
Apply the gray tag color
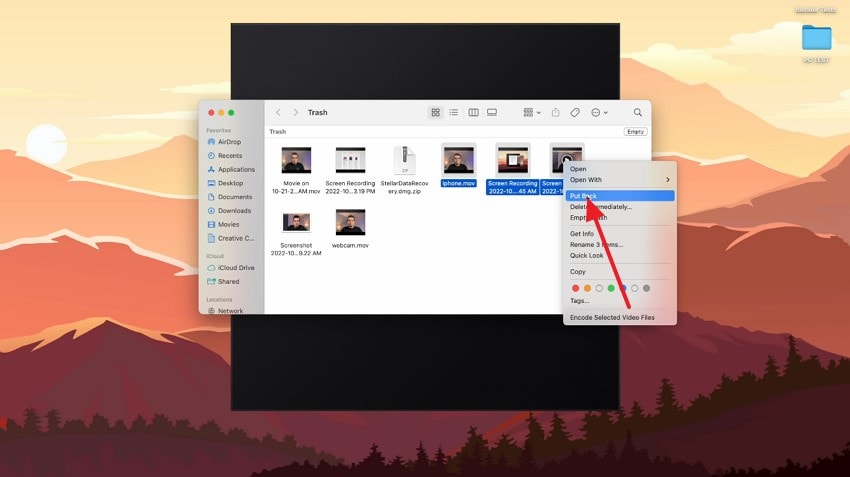[646, 288]
